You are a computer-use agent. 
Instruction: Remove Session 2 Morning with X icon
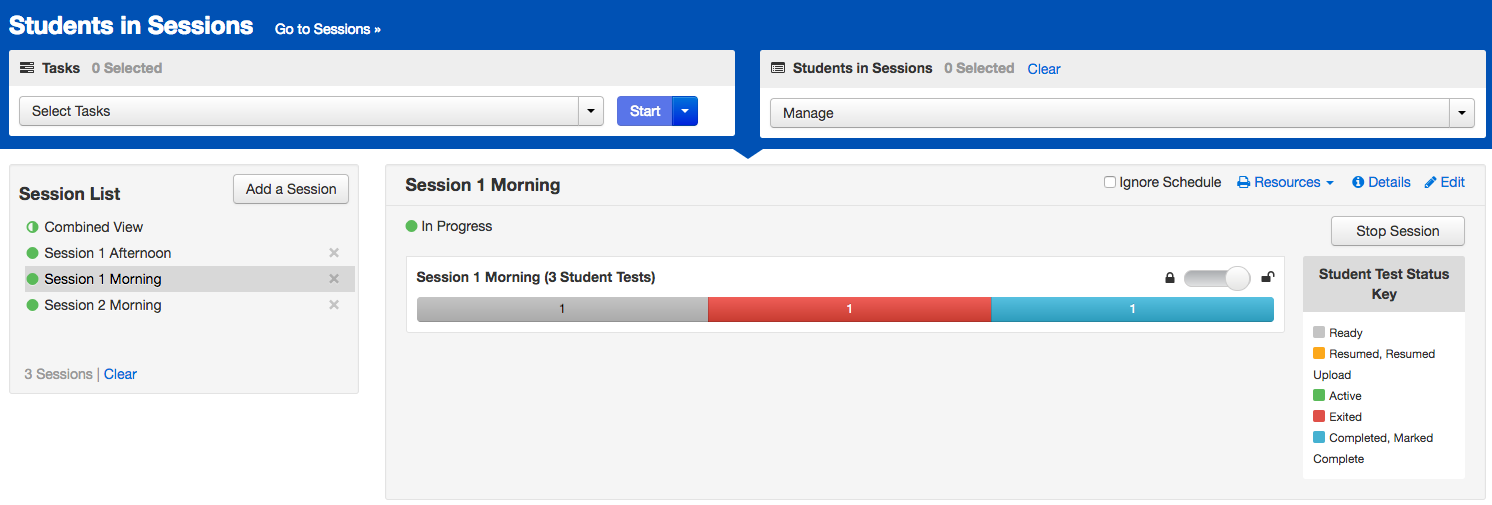334,305
